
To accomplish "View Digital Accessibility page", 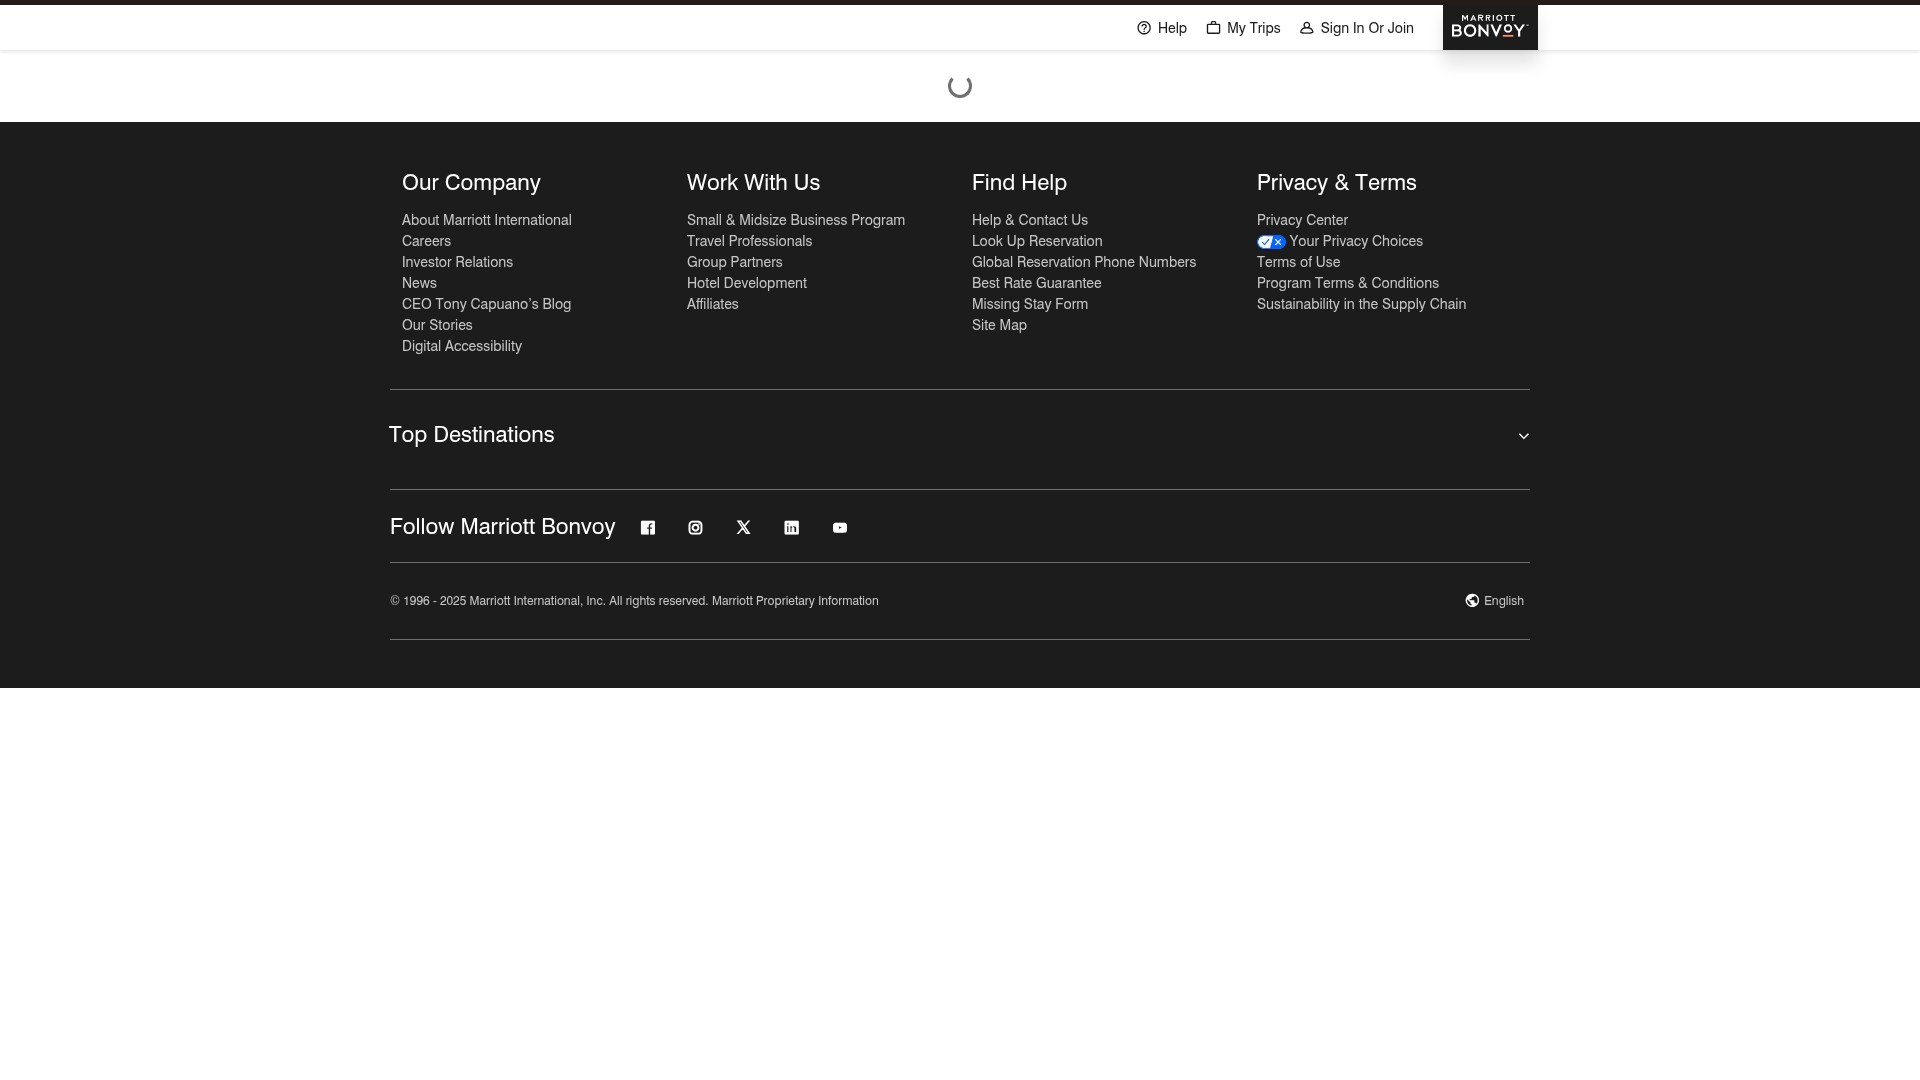I will (x=462, y=346).
